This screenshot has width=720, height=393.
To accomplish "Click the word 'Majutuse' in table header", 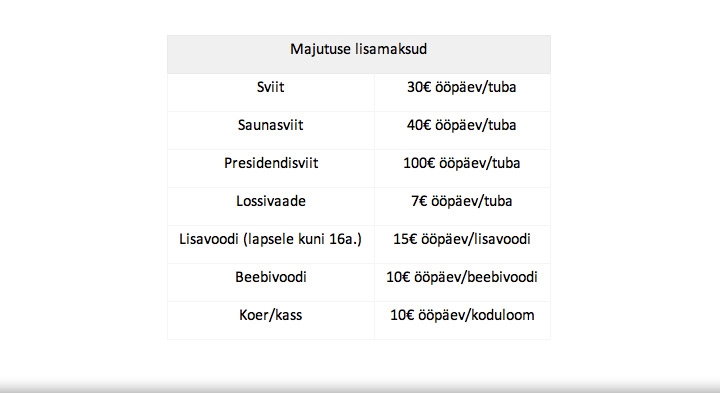I will tap(320, 49).
